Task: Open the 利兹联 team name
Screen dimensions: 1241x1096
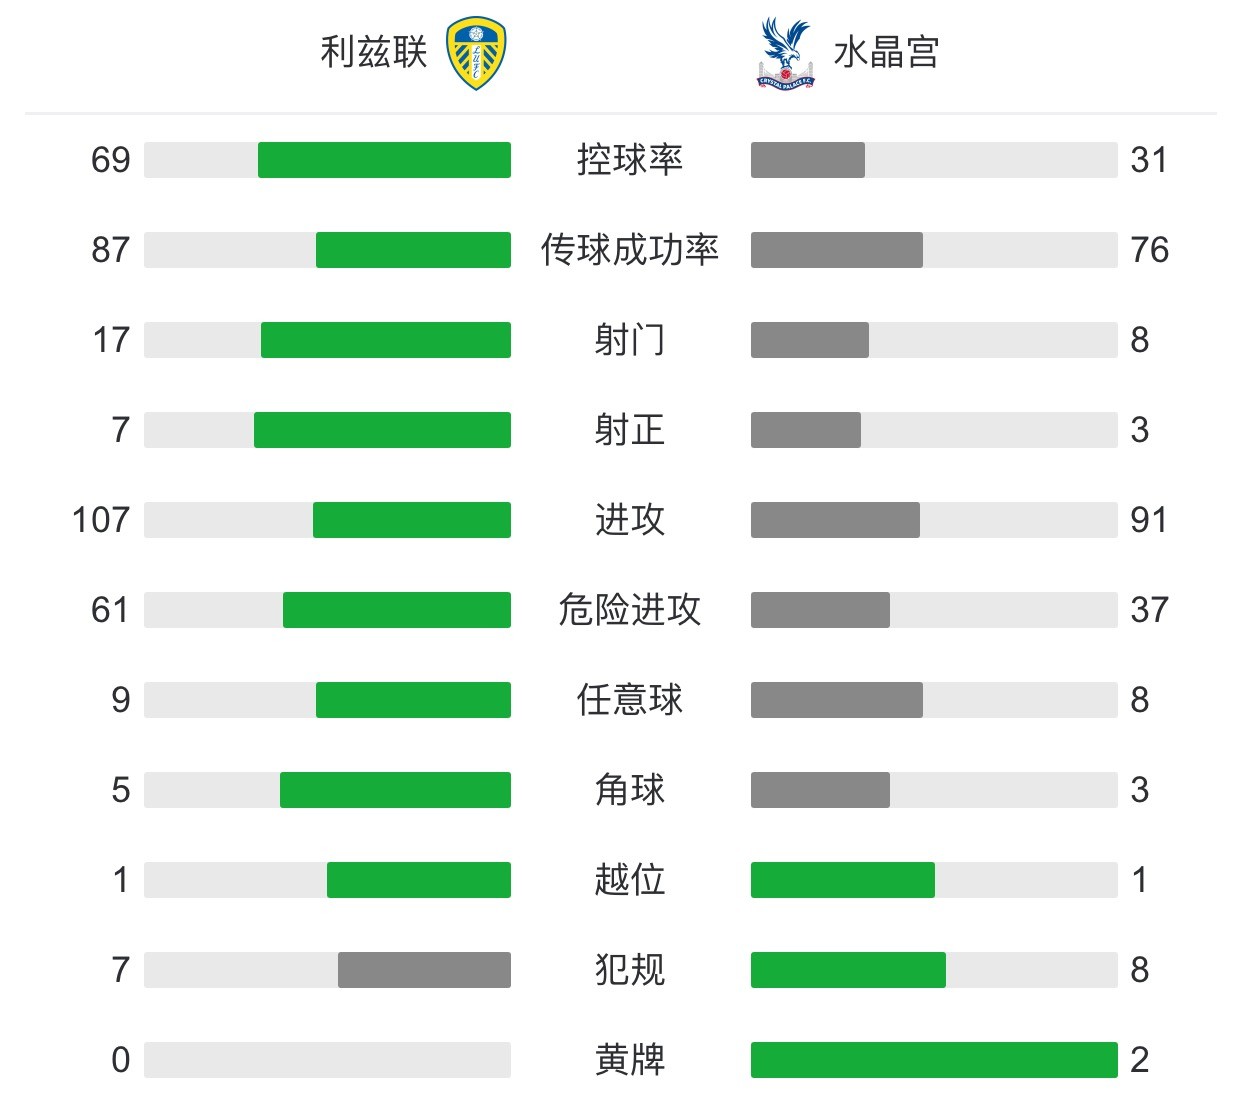Action: pyautogui.click(x=374, y=52)
